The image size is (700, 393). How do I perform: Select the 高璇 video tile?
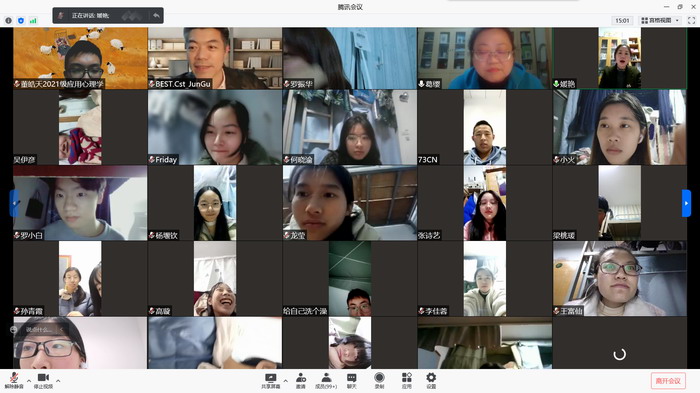pyautogui.click(x=215, y=279)
